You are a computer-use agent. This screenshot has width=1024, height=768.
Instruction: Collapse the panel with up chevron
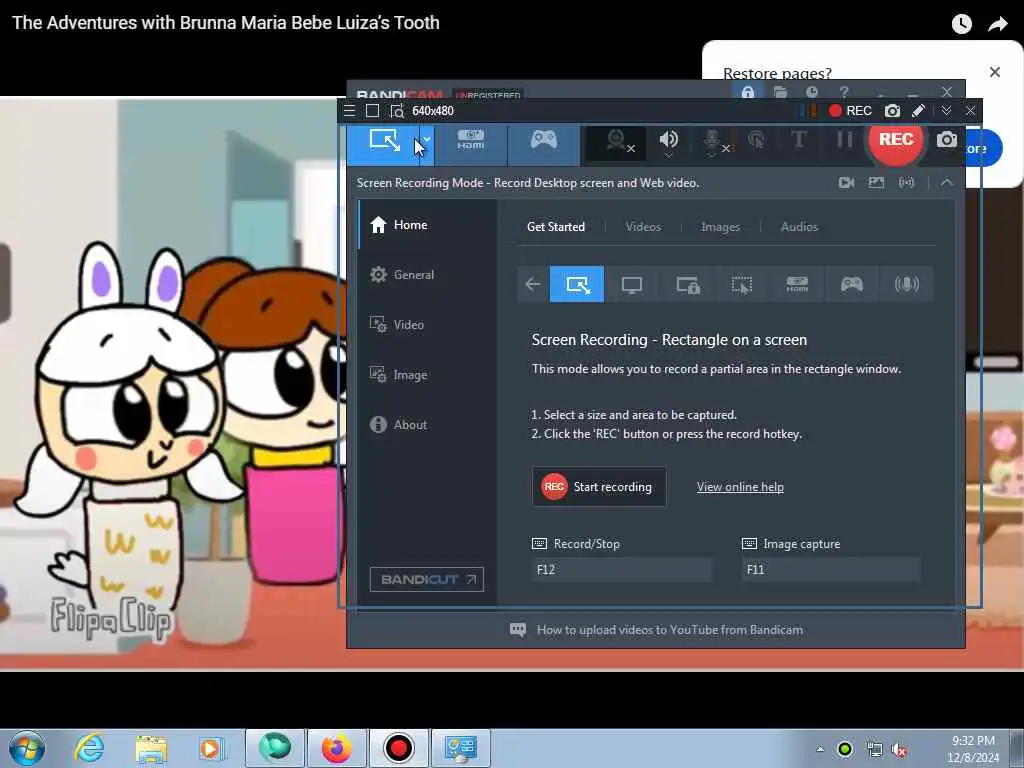946,183
